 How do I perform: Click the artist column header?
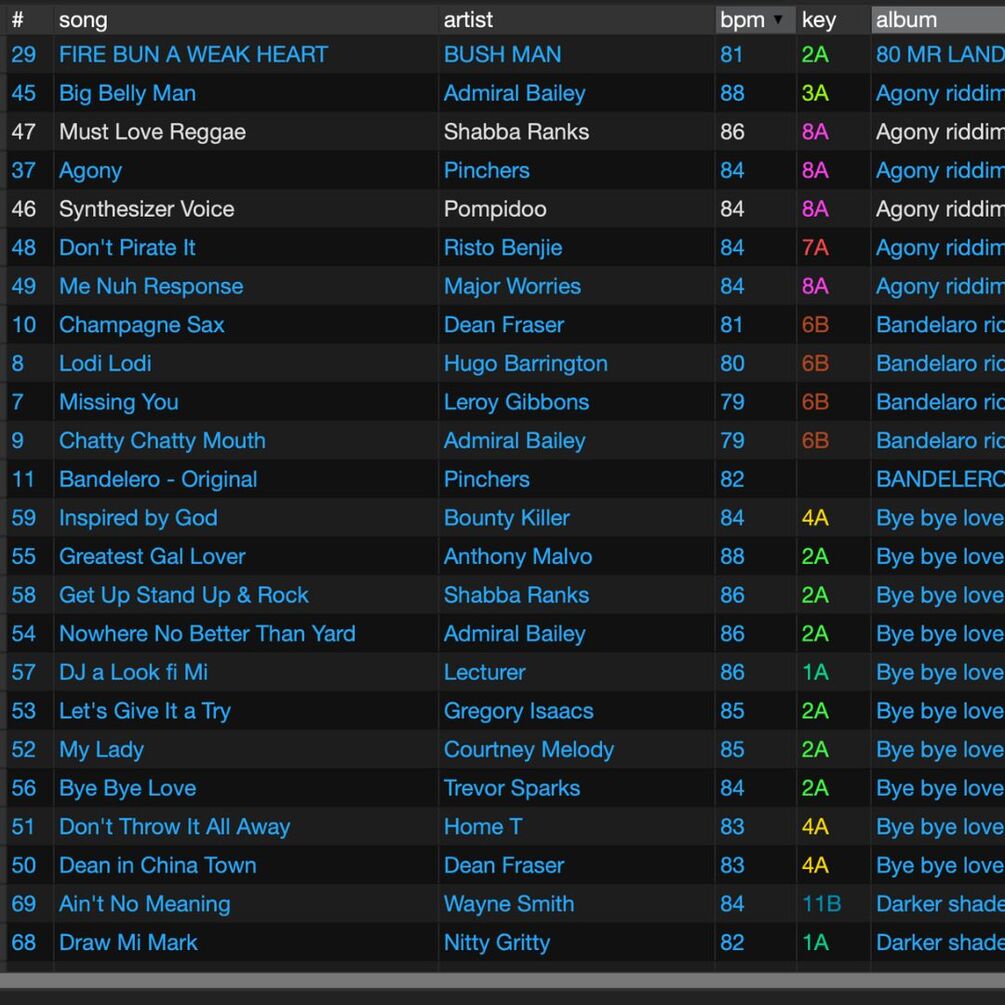(576, 20)
